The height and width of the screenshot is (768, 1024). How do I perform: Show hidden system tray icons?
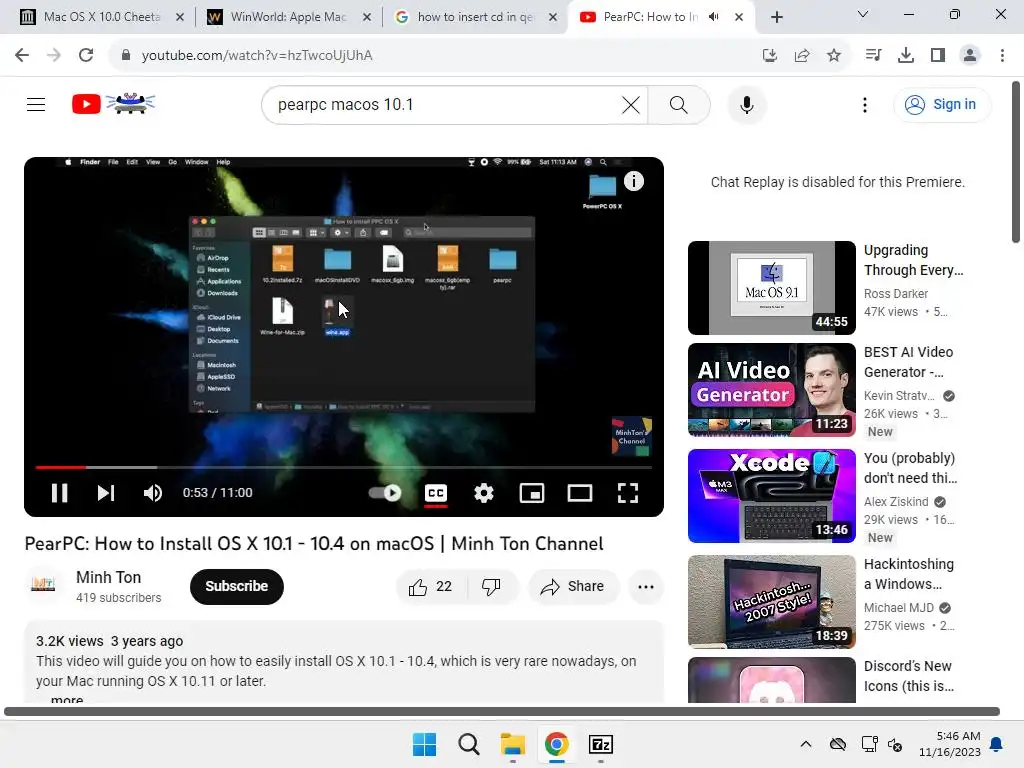(x=806, y=744)
